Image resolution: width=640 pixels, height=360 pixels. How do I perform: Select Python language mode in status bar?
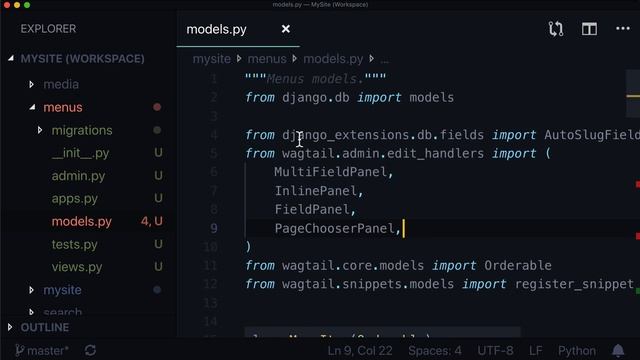[577, 351]
